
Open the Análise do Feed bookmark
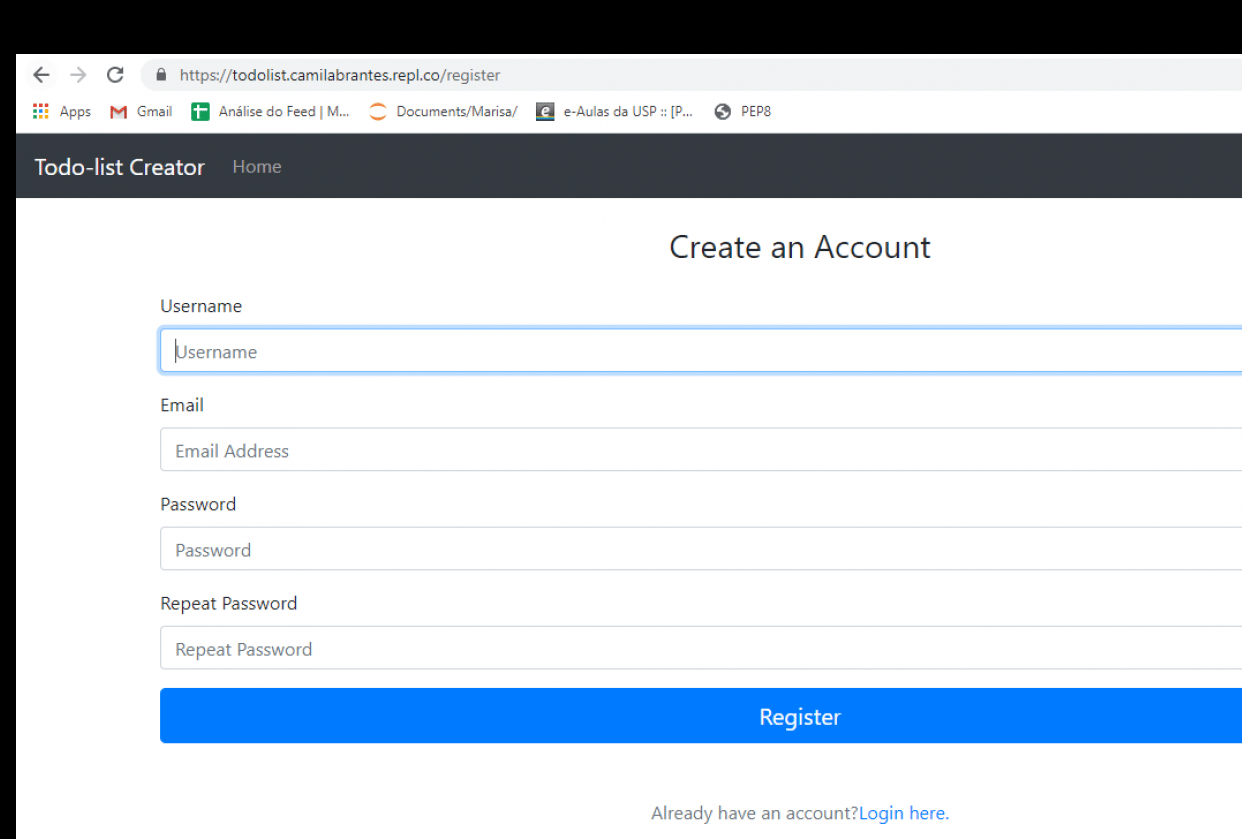tap(270, 112)
